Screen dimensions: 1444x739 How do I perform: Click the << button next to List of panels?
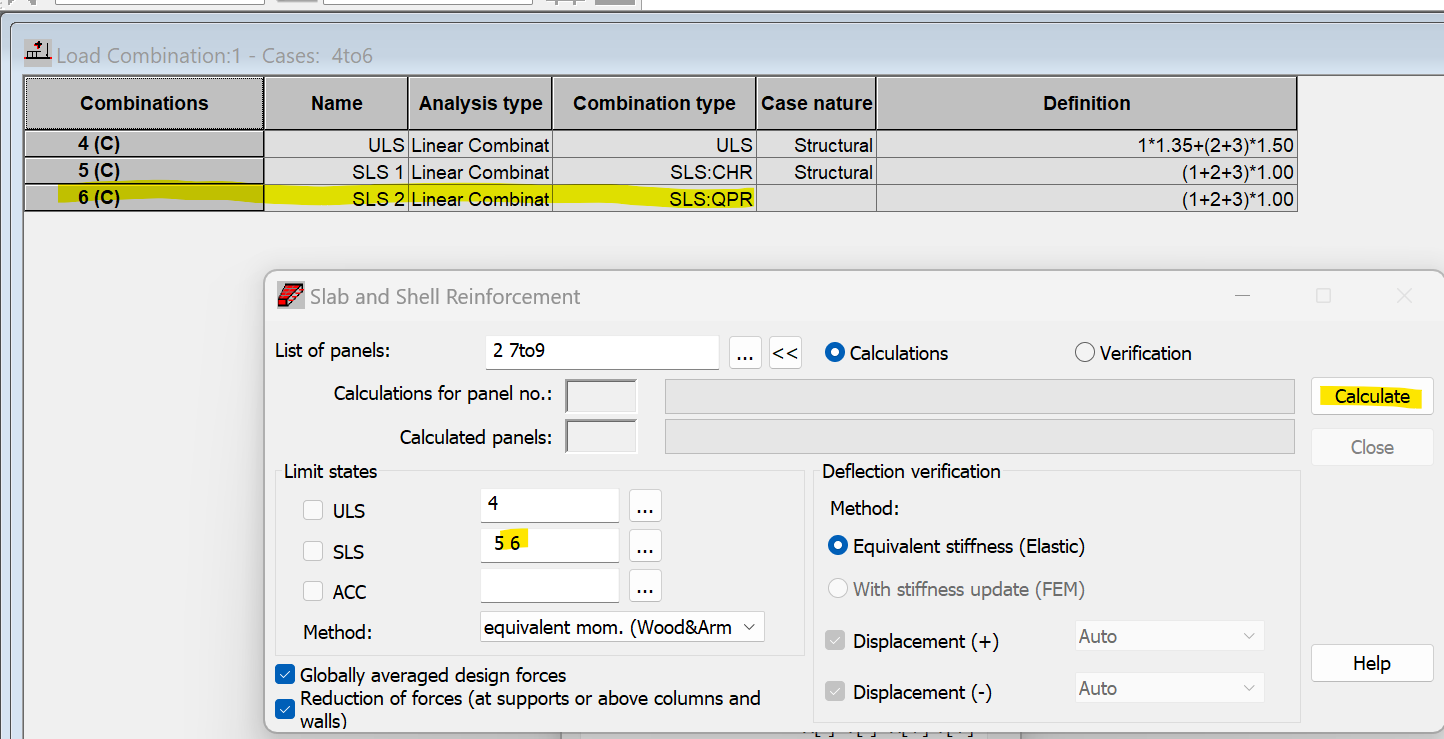click(785, 353)
